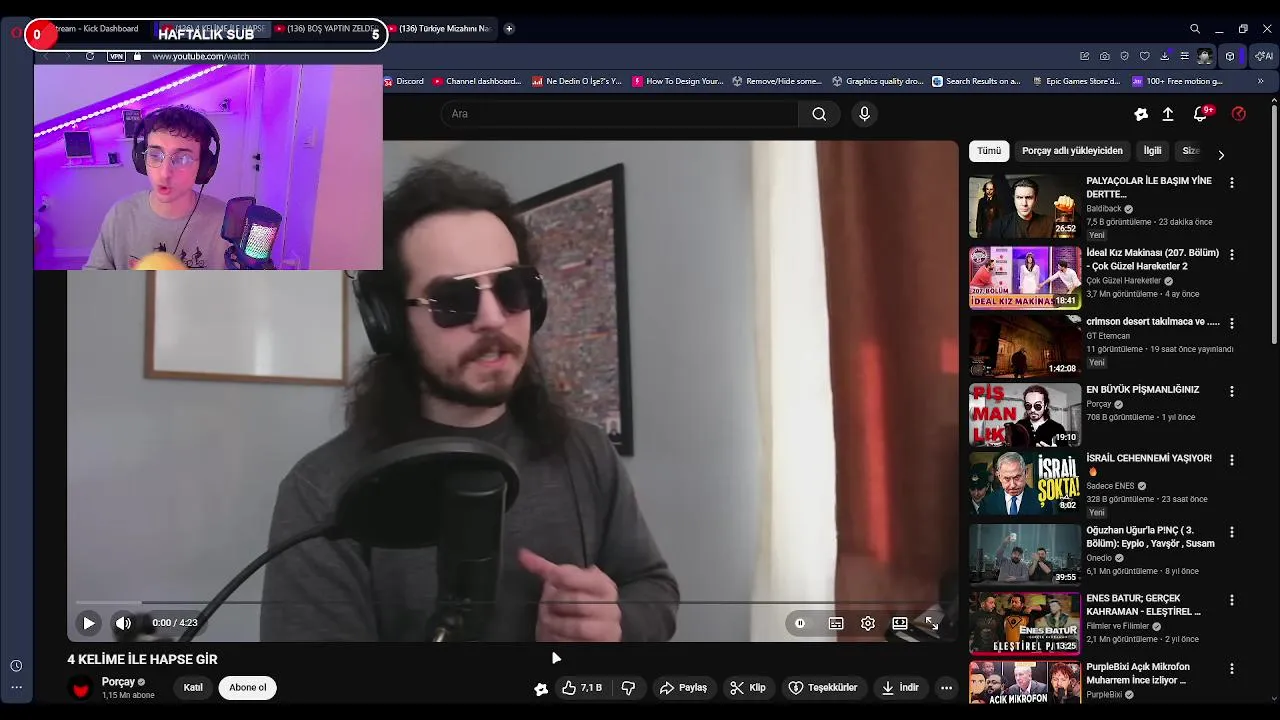This screenshot has width=1280, height=720.
Task: Open the browser shield icon
Action: pos(1124,56)
